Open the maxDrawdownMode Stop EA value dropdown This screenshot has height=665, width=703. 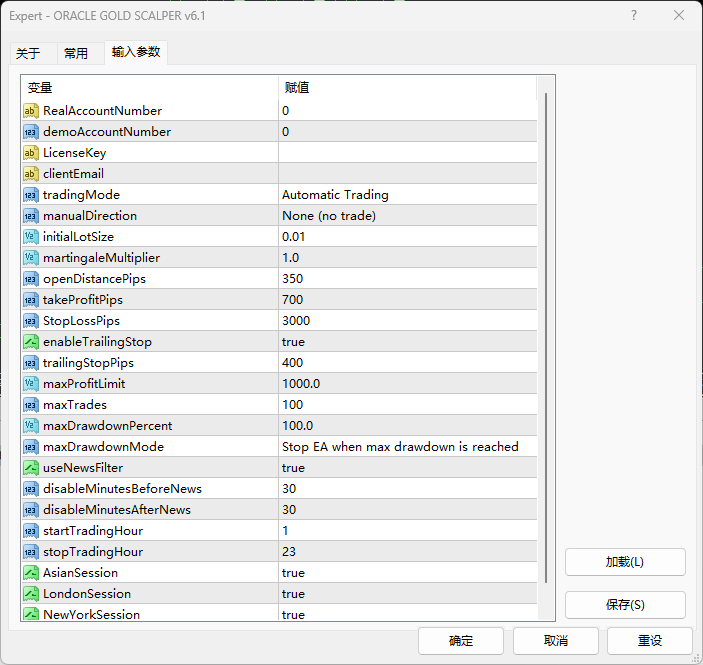coord(408,447)
